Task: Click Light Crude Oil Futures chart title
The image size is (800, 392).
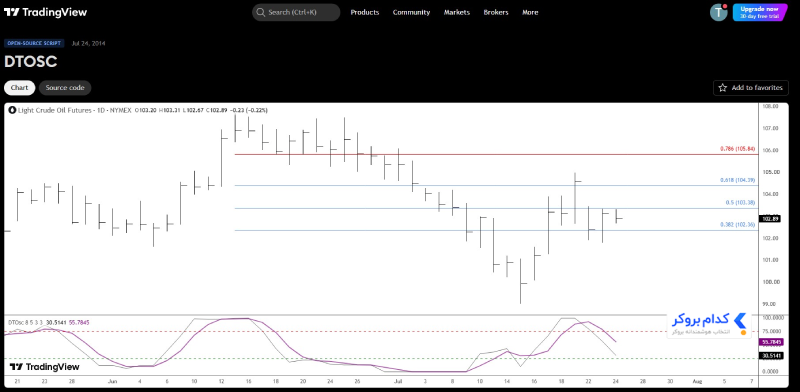Action: [x=74, y=110]
